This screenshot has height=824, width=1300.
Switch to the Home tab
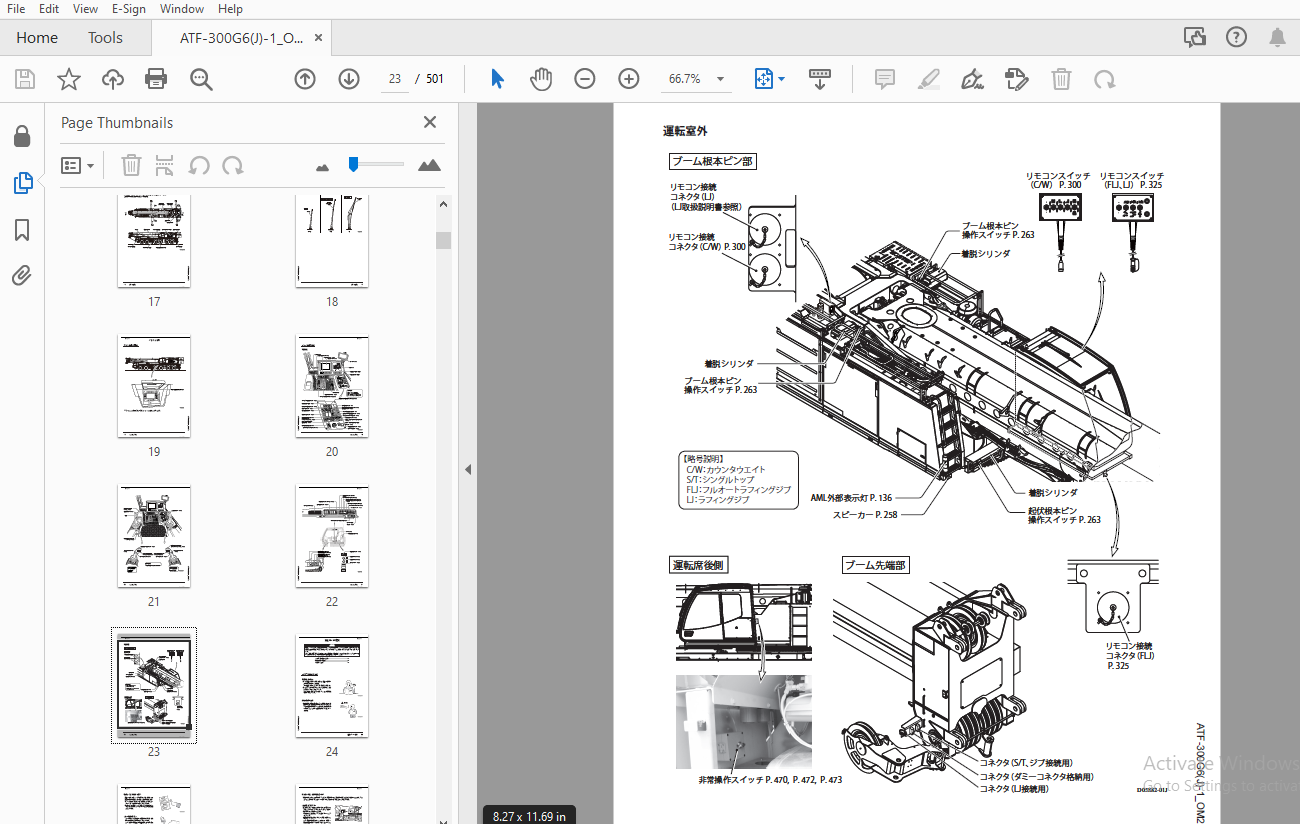pyautogui.click(x=37, y=38)
